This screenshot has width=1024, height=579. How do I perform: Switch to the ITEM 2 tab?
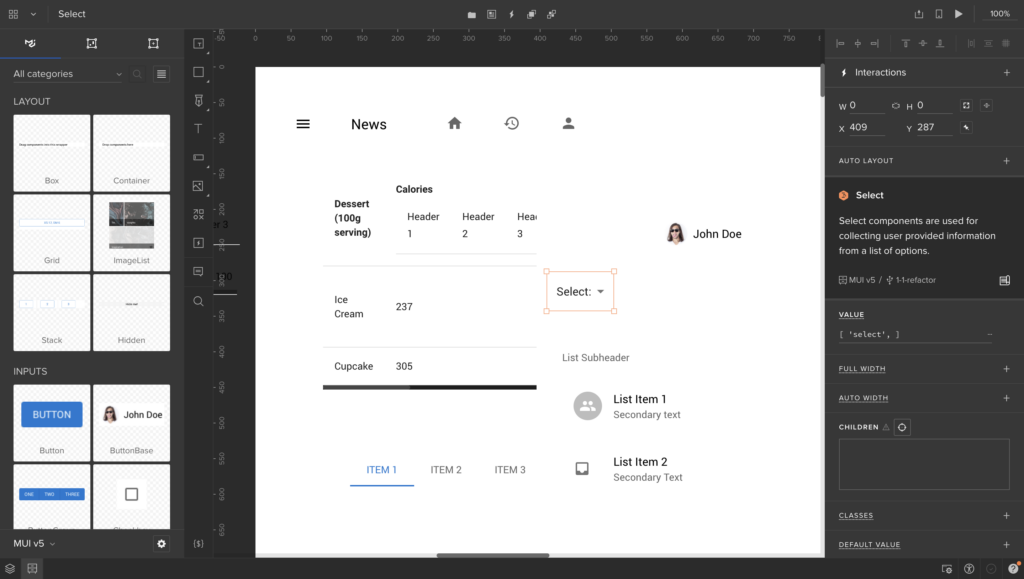coord(446,470)
